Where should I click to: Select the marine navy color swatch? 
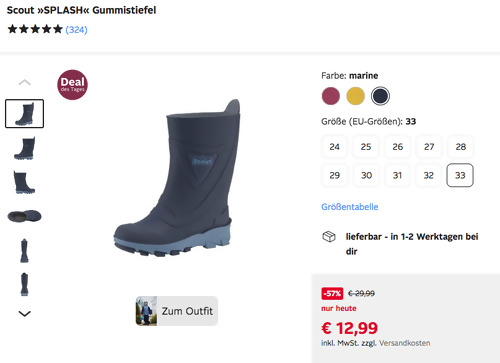coord(380,96)
